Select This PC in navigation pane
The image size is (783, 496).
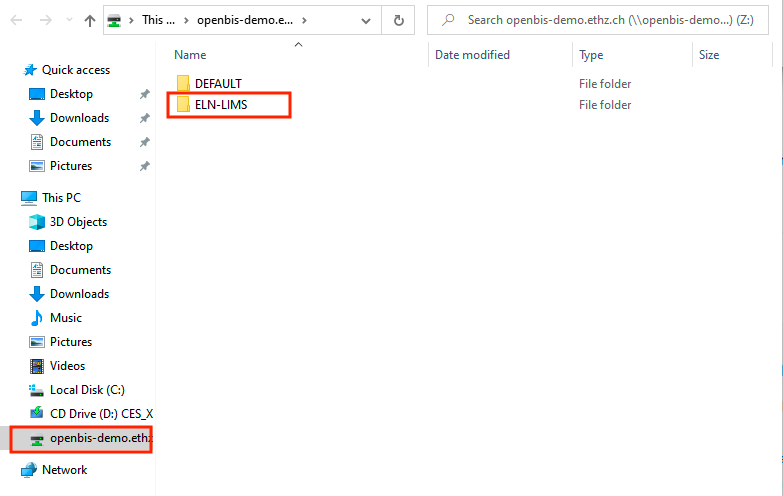point(61,198)
